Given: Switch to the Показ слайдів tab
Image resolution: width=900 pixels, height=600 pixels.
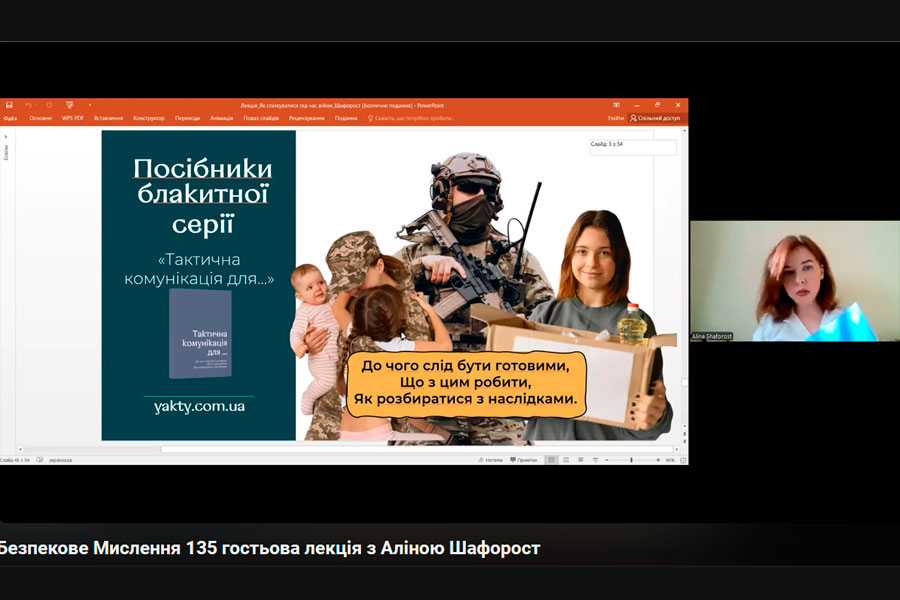Looking at the screenshot, I should point(261,118).
